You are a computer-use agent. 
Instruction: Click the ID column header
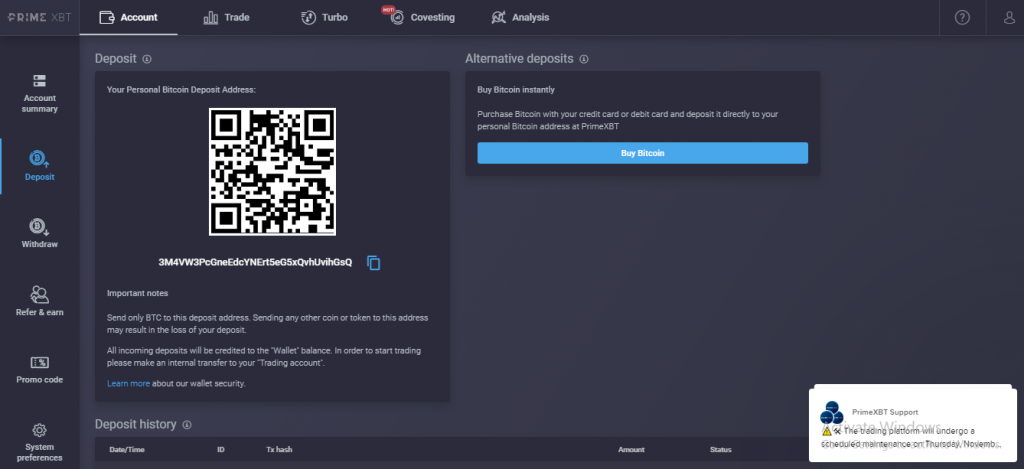tap(221, 449)
